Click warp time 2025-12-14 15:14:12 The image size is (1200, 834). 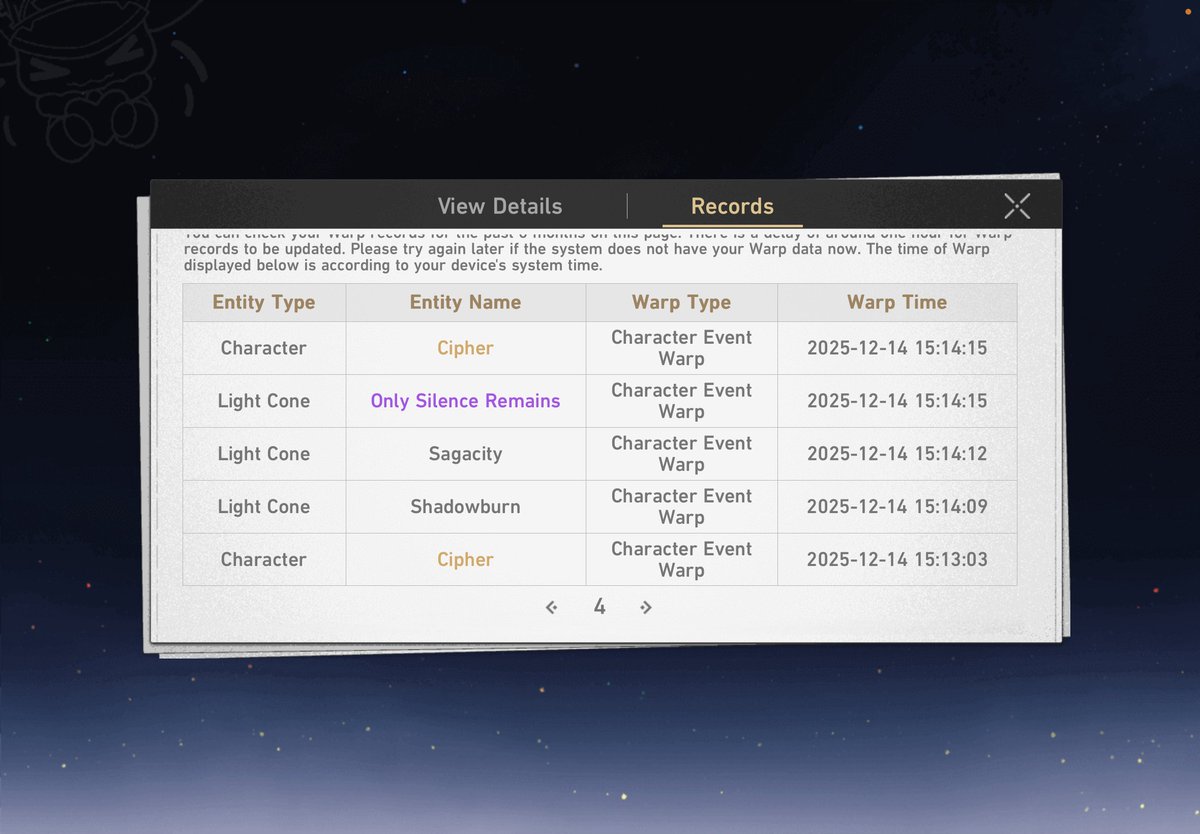pyautogui.click(x=897, y=454)
